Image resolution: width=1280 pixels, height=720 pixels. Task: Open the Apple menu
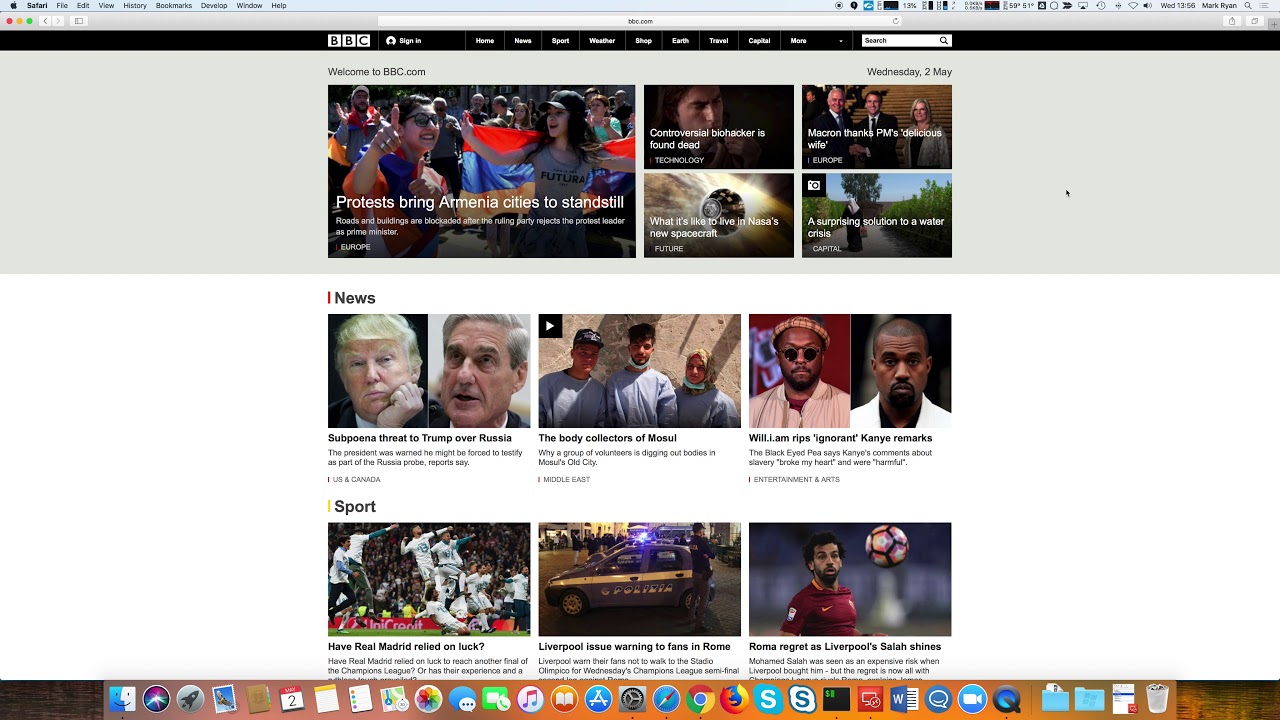[x=13, y=6]
